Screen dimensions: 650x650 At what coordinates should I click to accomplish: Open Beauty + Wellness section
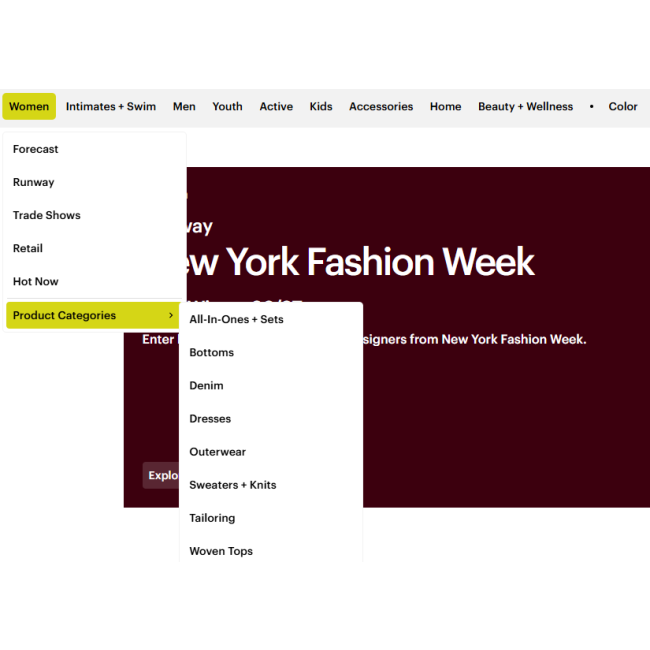[x=525, y=107]
